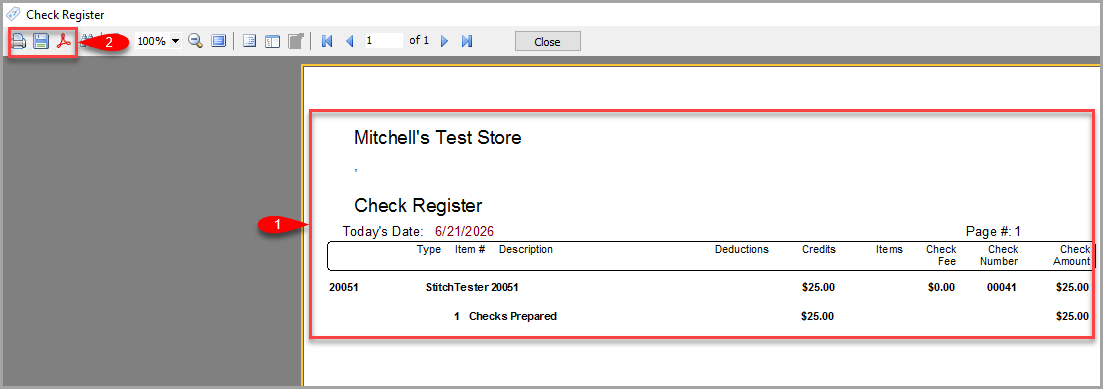Click the Item # column header

coord(470,249)
